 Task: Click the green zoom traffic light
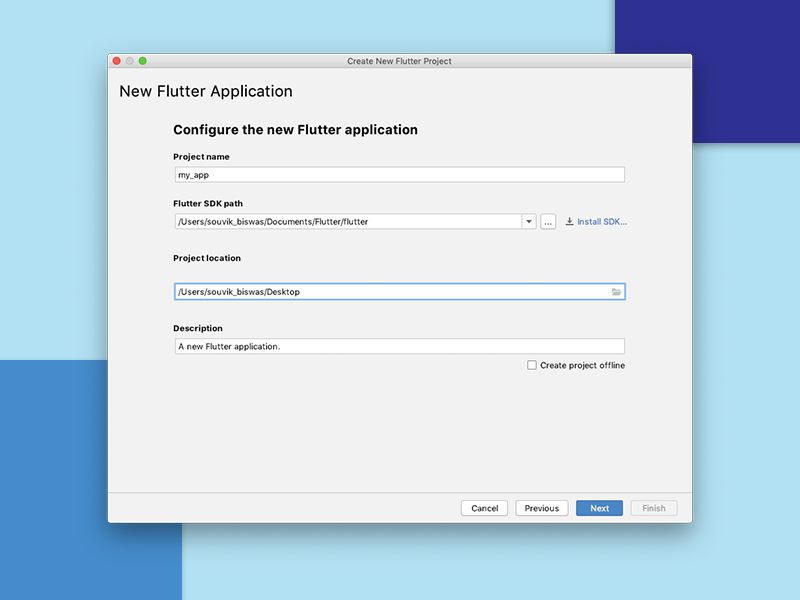(x=143, y=60)
